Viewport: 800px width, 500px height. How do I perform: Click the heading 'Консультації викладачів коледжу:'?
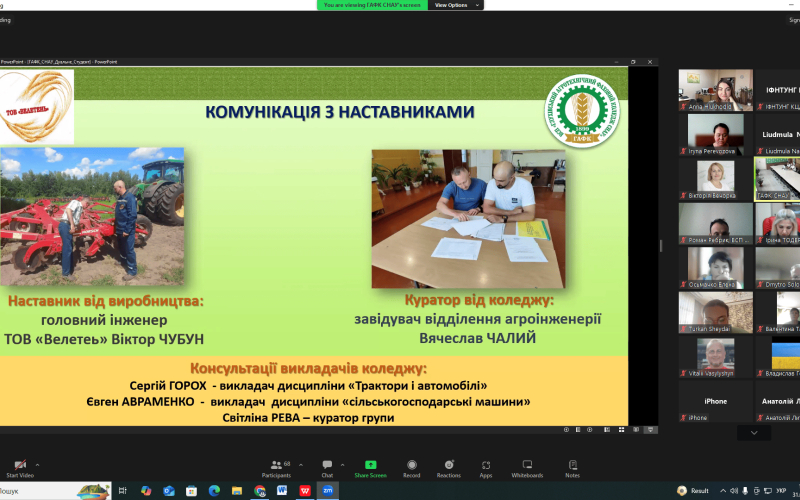(309, 368)
